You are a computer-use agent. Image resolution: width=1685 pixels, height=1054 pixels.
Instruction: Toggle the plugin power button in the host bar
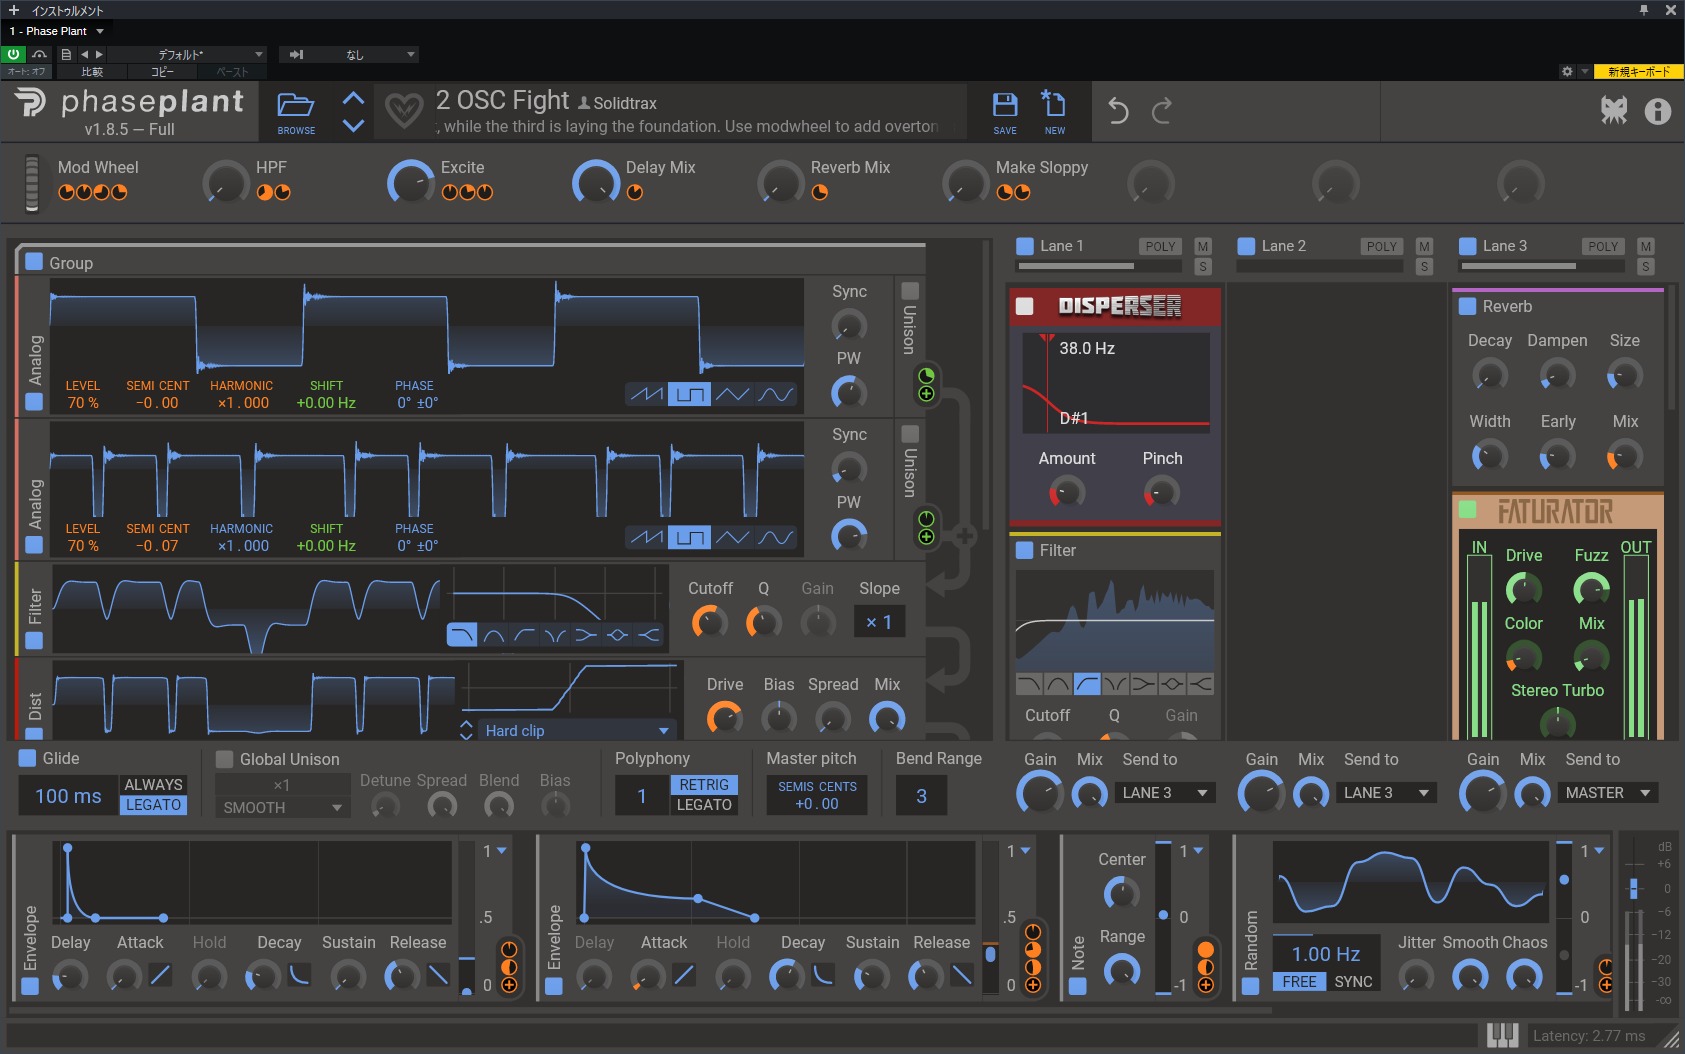(14, 54)
